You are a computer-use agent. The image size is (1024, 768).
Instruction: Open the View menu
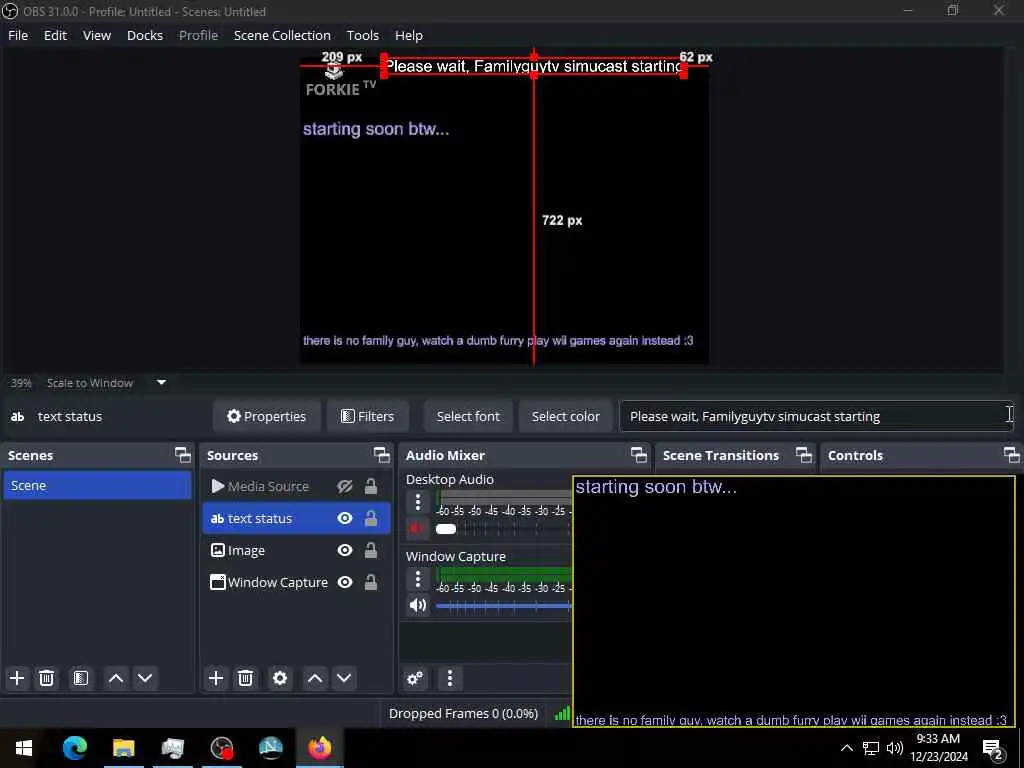[x=97, y=35]
